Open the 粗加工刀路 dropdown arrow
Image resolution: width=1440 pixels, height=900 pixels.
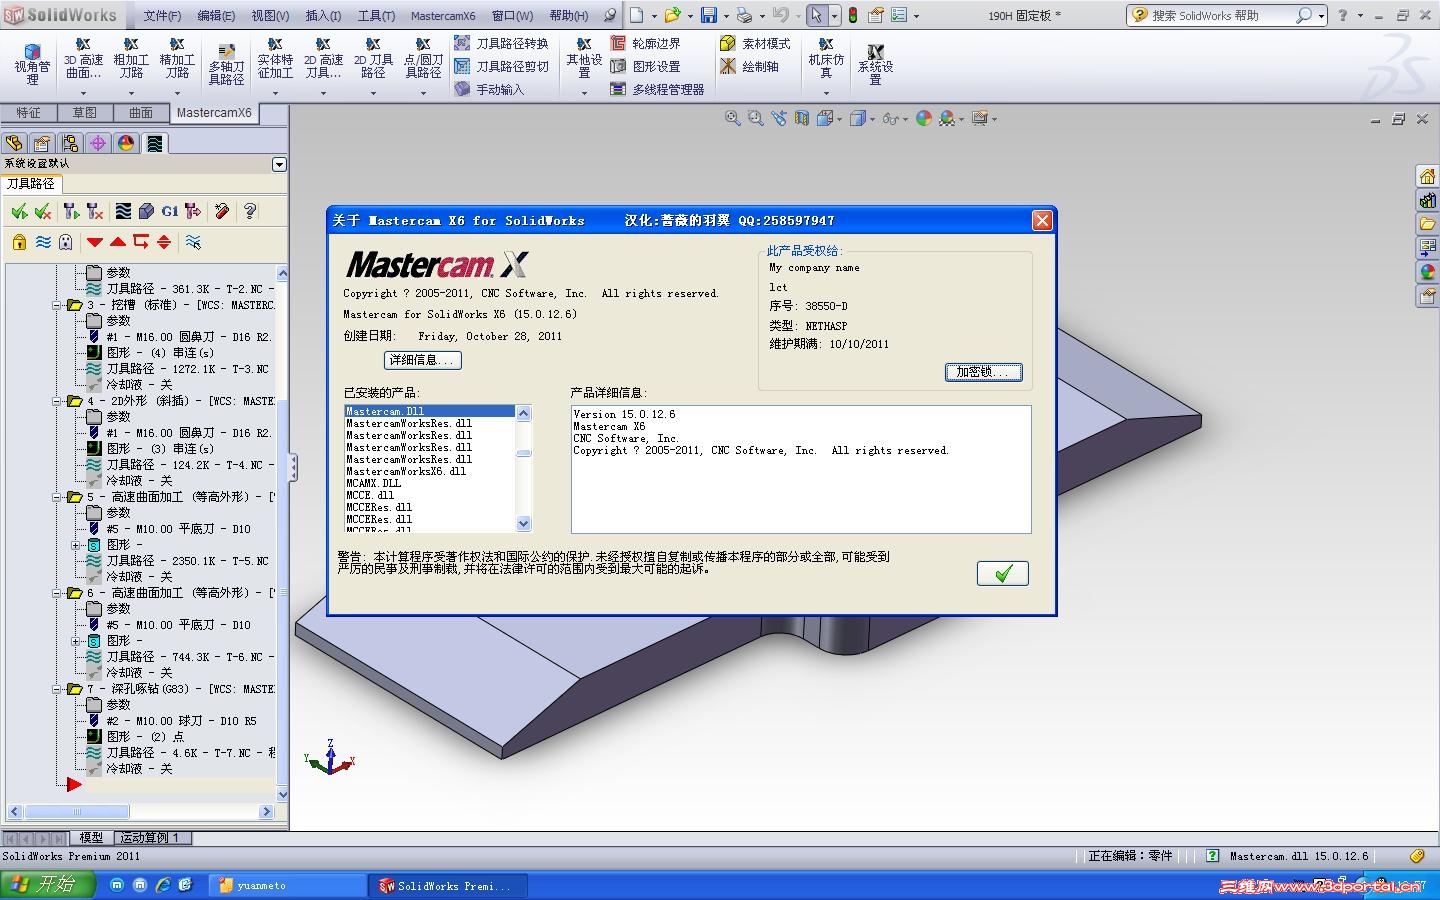pos(131,93)
